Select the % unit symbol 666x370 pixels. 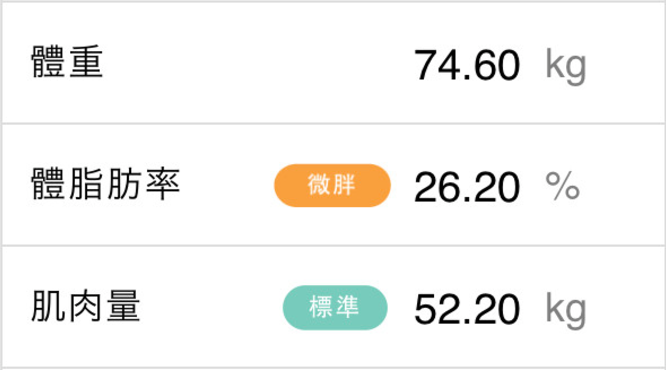click(563, 185)
